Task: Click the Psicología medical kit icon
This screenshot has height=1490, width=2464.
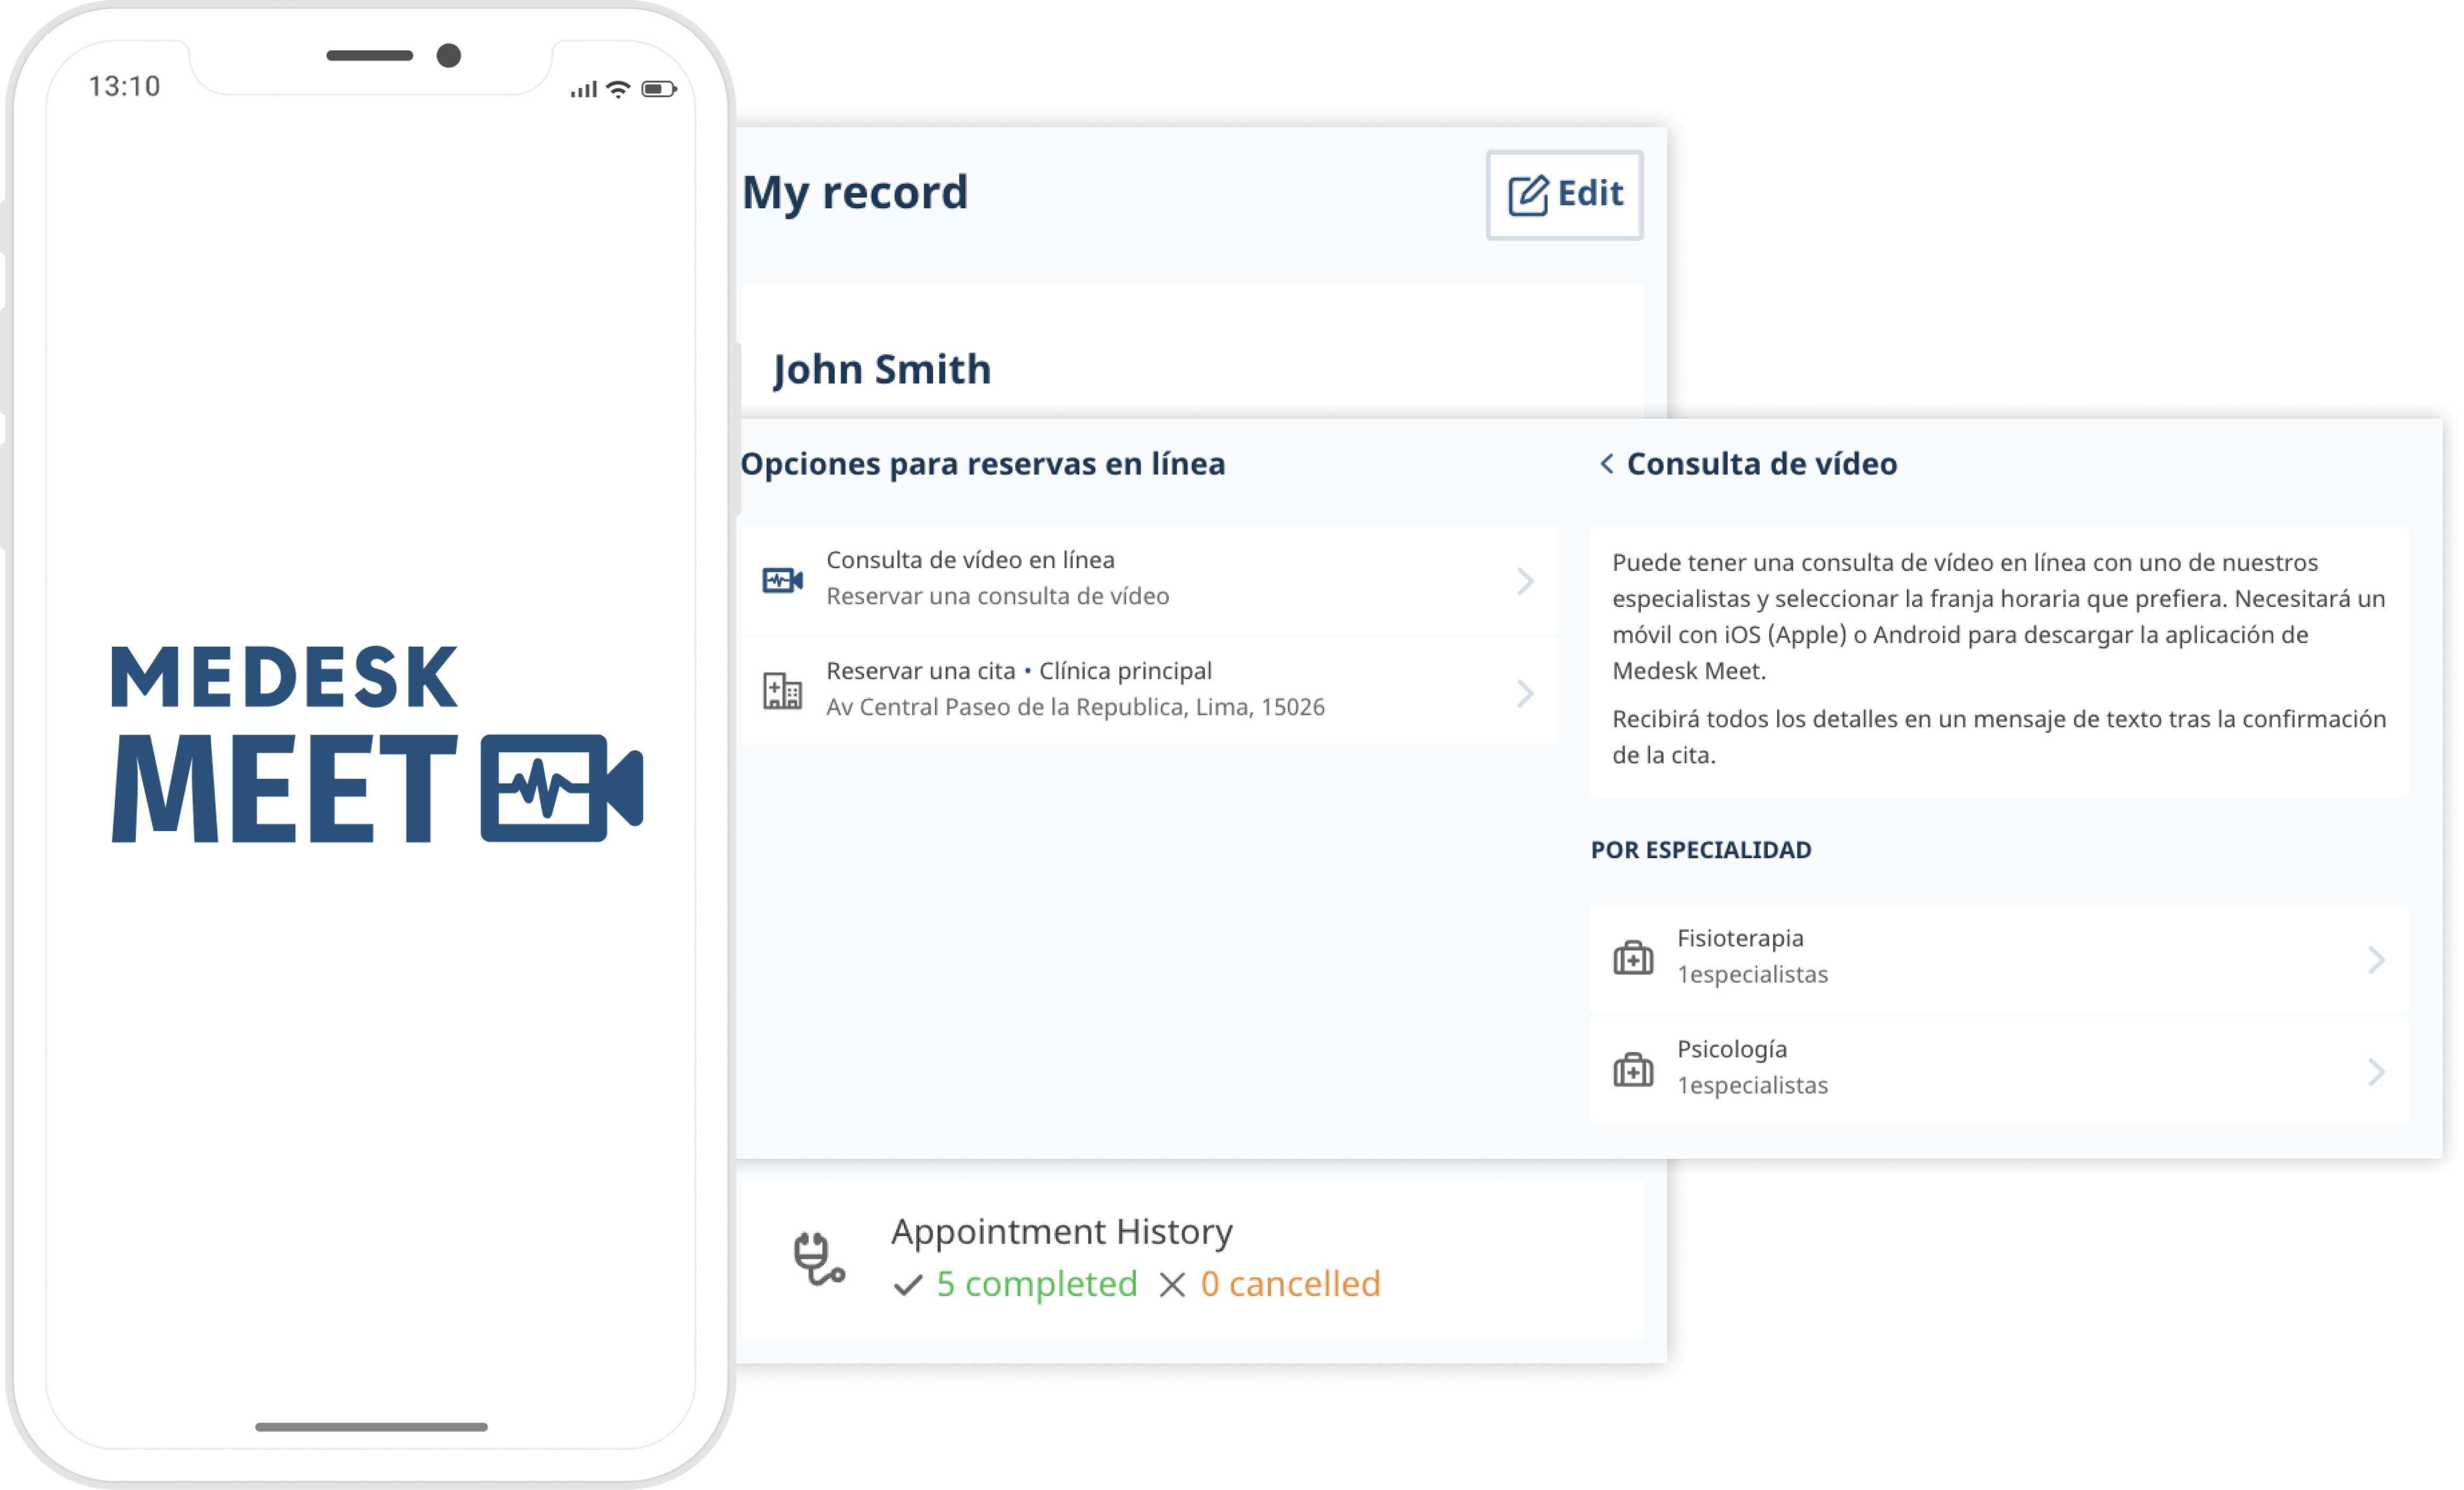Action: pyautogui.click(x=1632, y=1069)
